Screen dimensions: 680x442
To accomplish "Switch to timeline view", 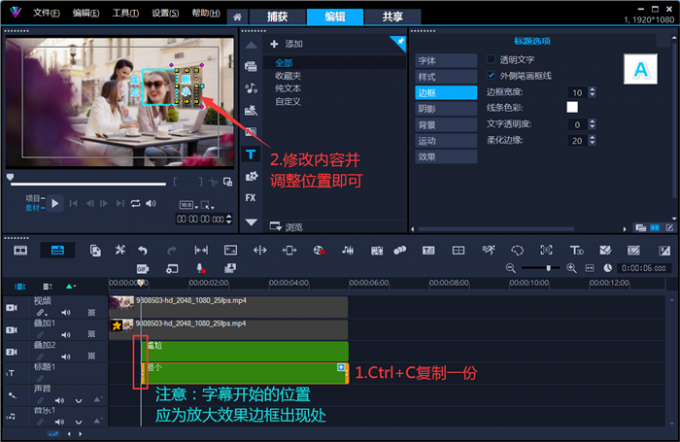I will tap(57, 250).
